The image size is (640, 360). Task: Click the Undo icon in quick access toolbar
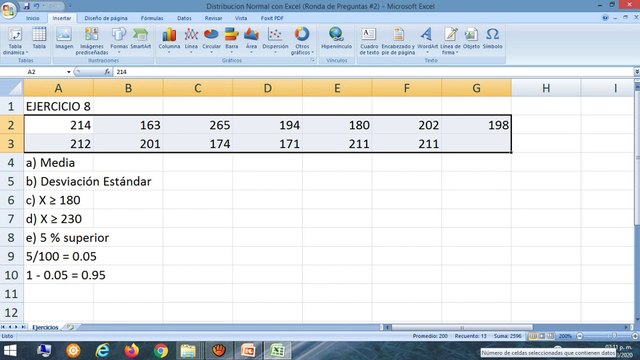coord(37,6)
